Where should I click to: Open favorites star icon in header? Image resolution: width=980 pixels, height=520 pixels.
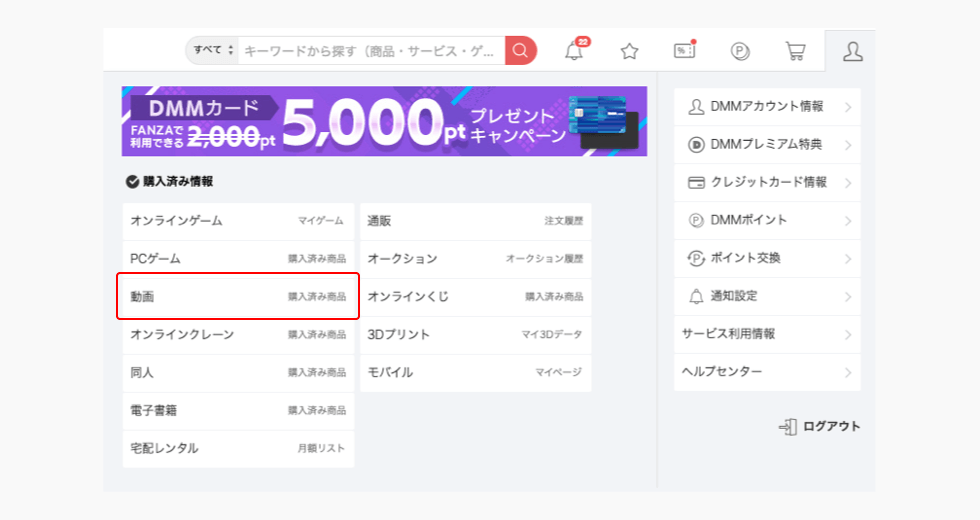coord(629,51)
